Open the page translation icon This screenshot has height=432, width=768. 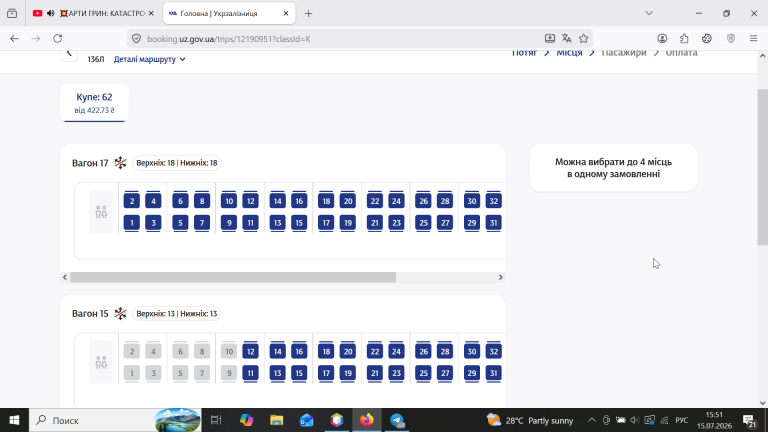click(567, 39)
